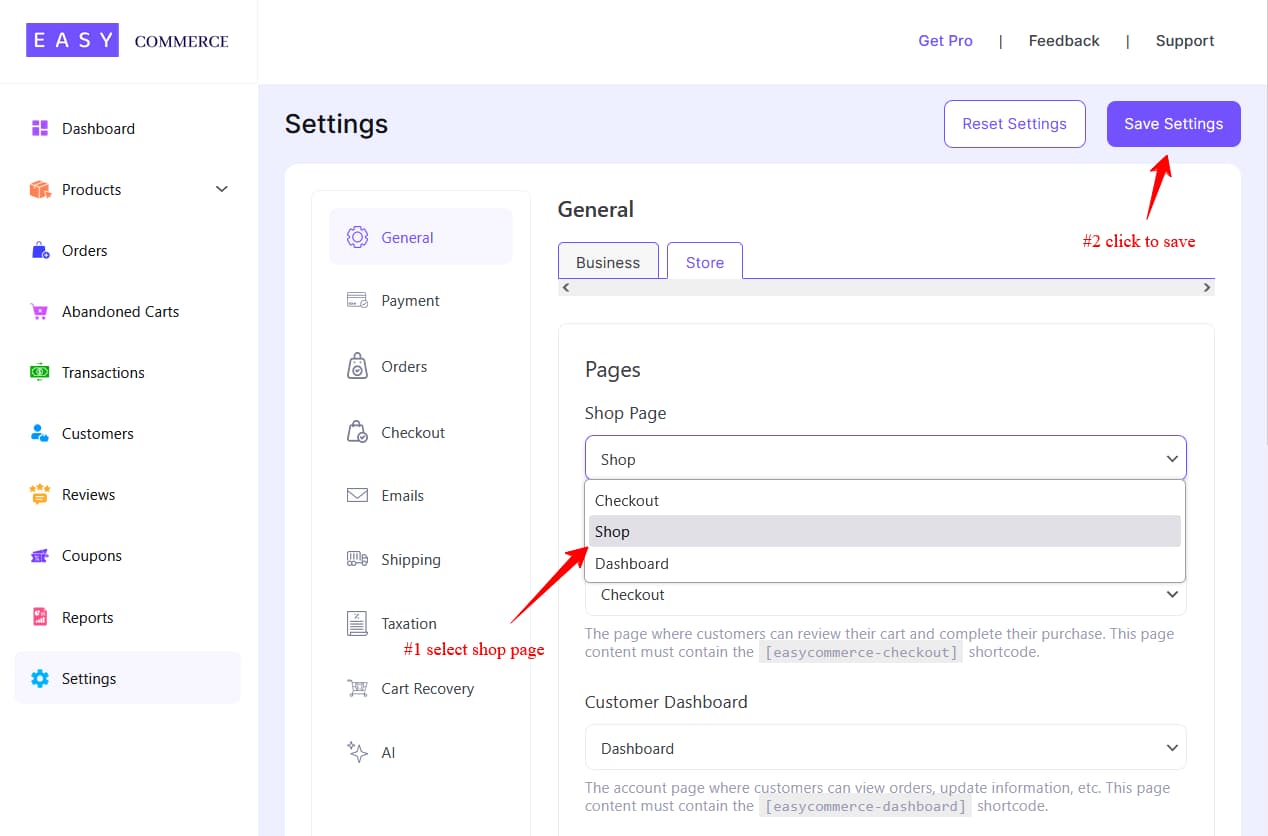Select the Reviews star icon
The width and height of the screenshot is (1268, 836).
pos(38,494)
